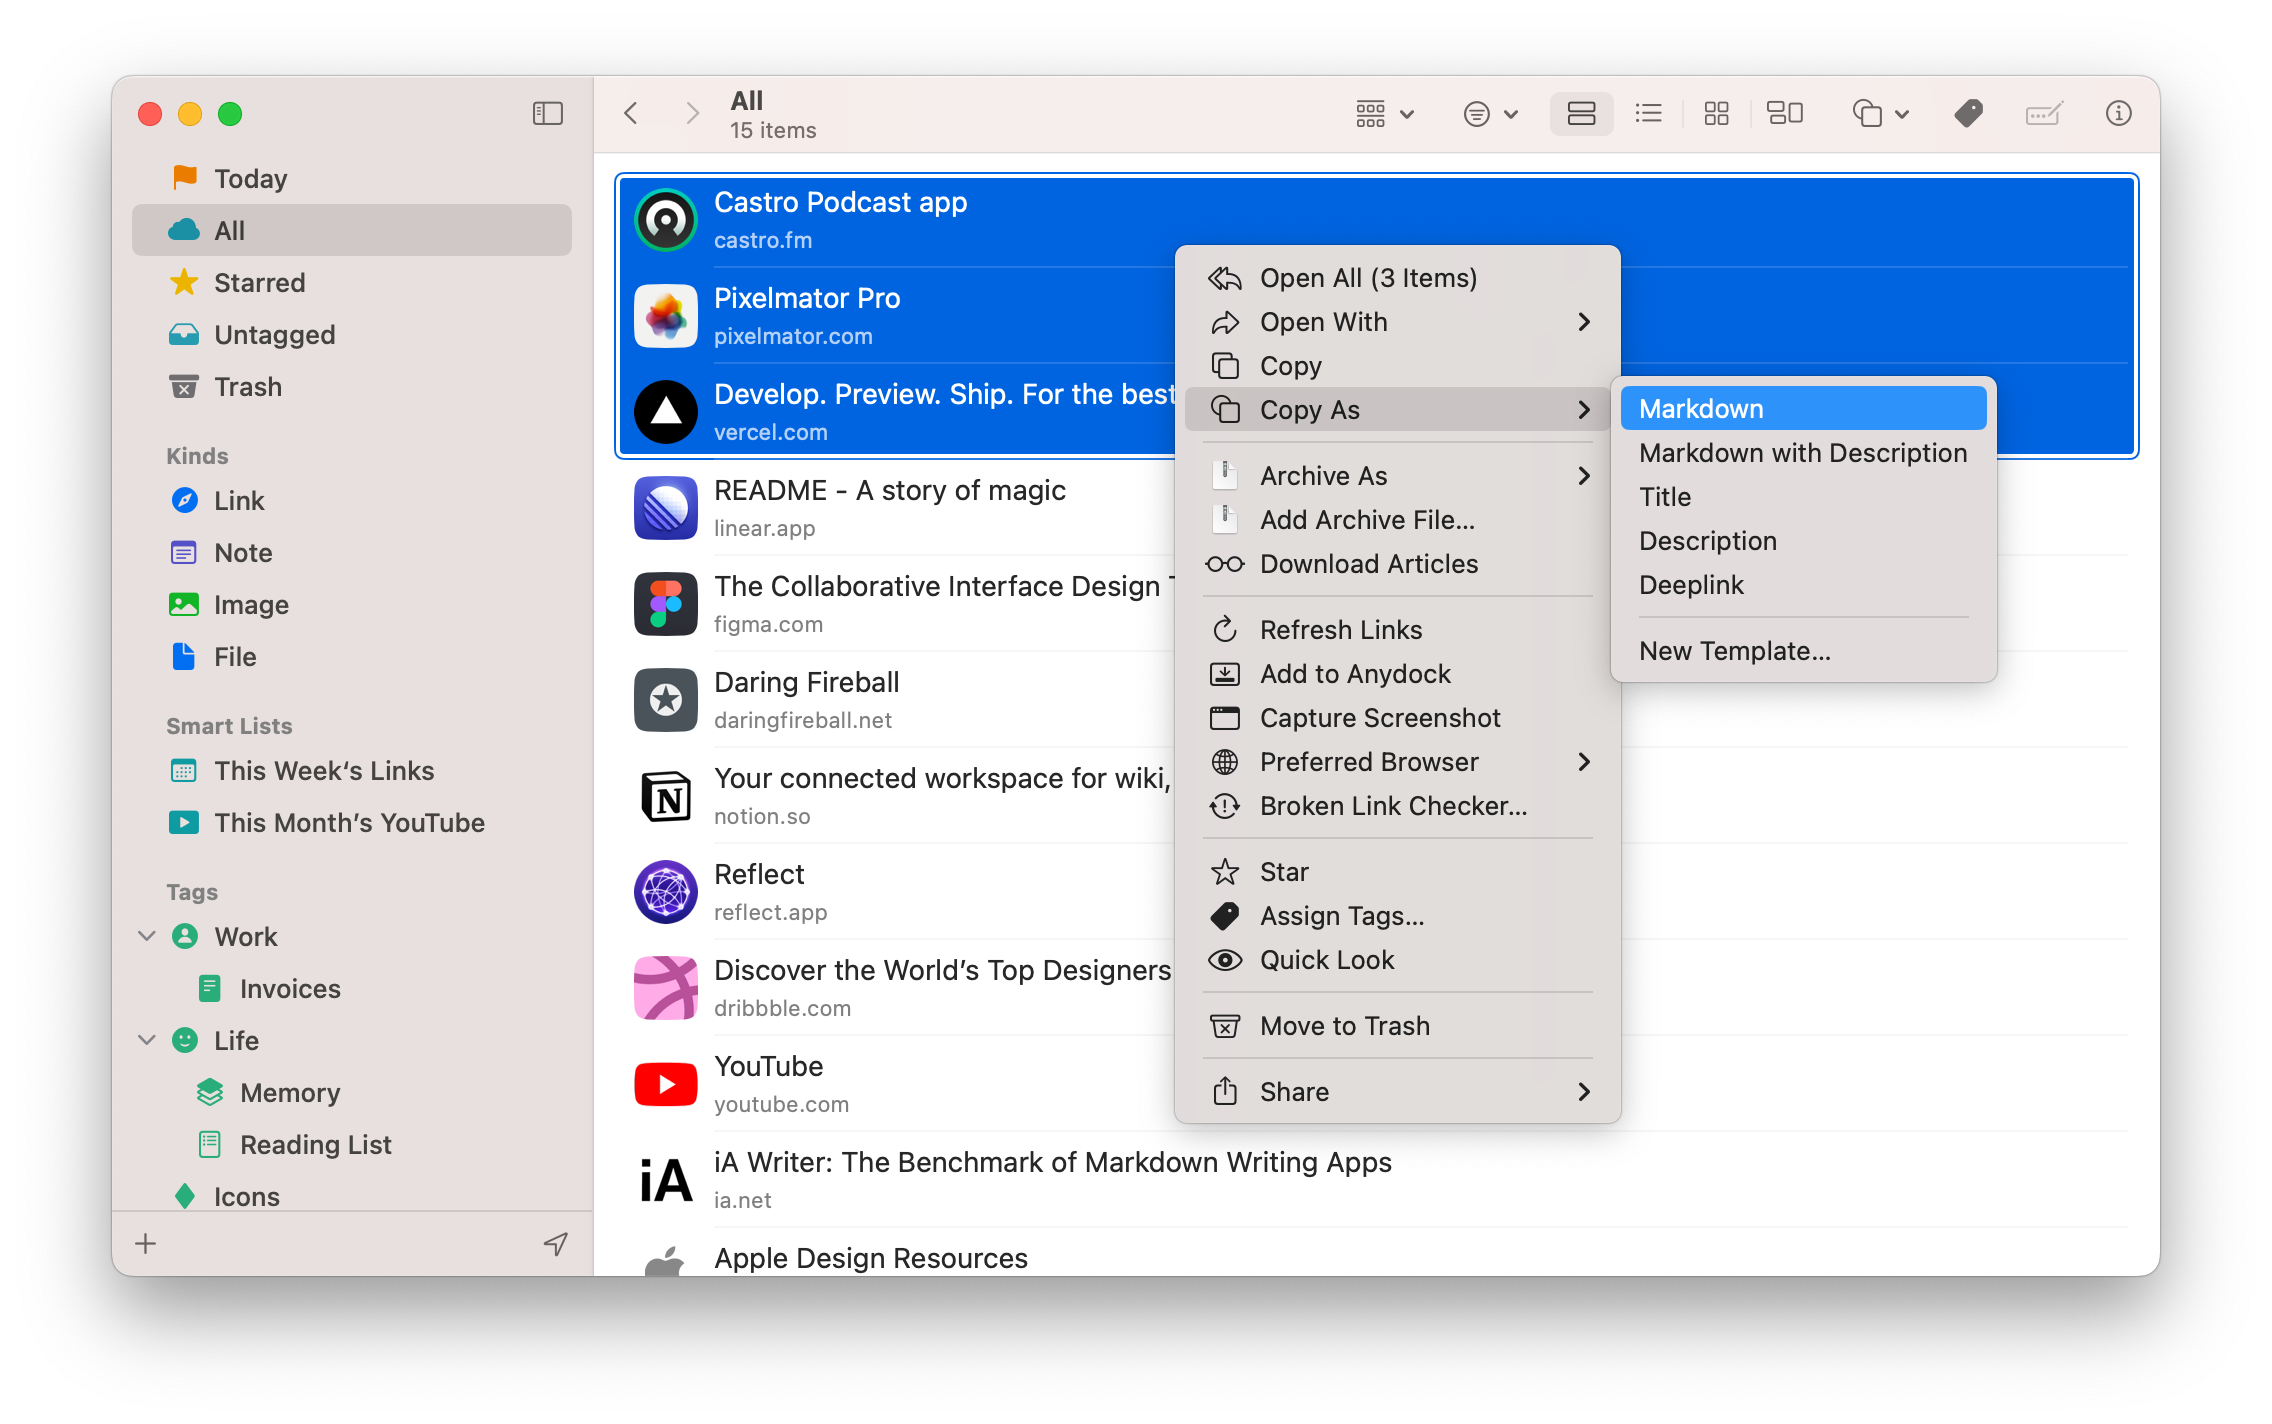Show the info panel via info icon
The width and height of the screenshot is (2272, 1424).
(2119, 113)
